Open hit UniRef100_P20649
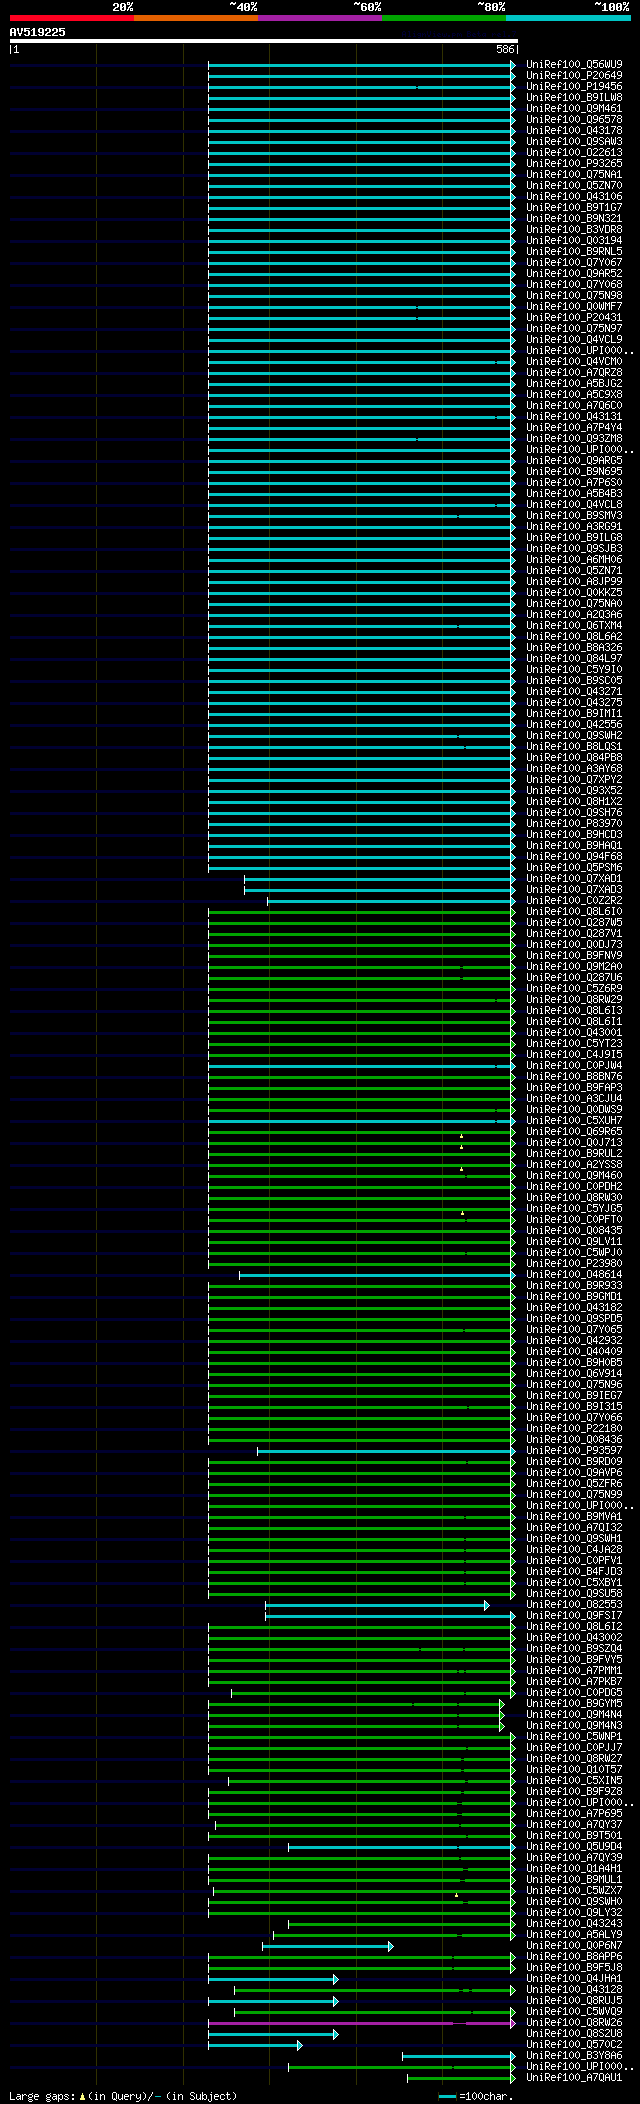This screenshot has width=640, height=2104. coord(574,75)
